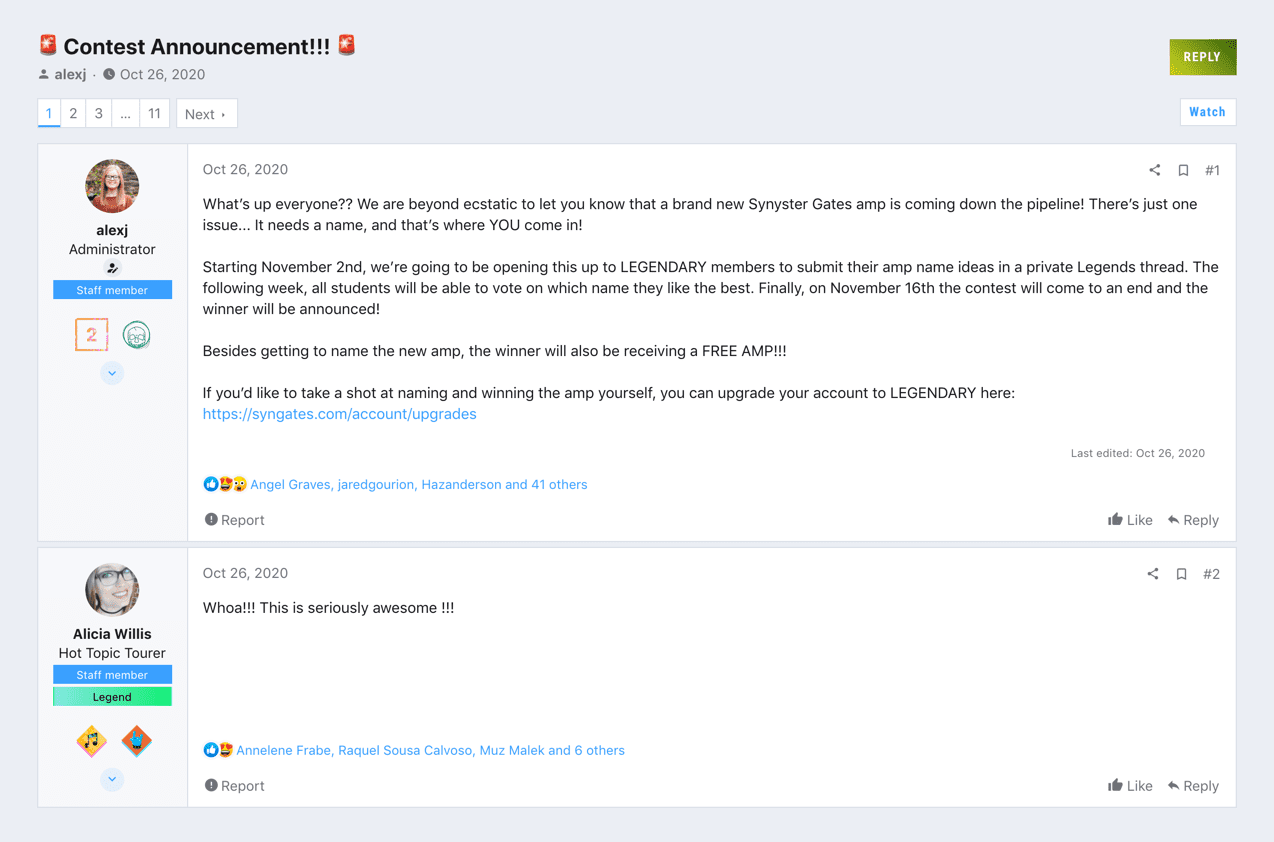The width and height of the screenshot is (1274, 842).
Task: Like Alicia Willis's post
Action: pos(1130,786)
